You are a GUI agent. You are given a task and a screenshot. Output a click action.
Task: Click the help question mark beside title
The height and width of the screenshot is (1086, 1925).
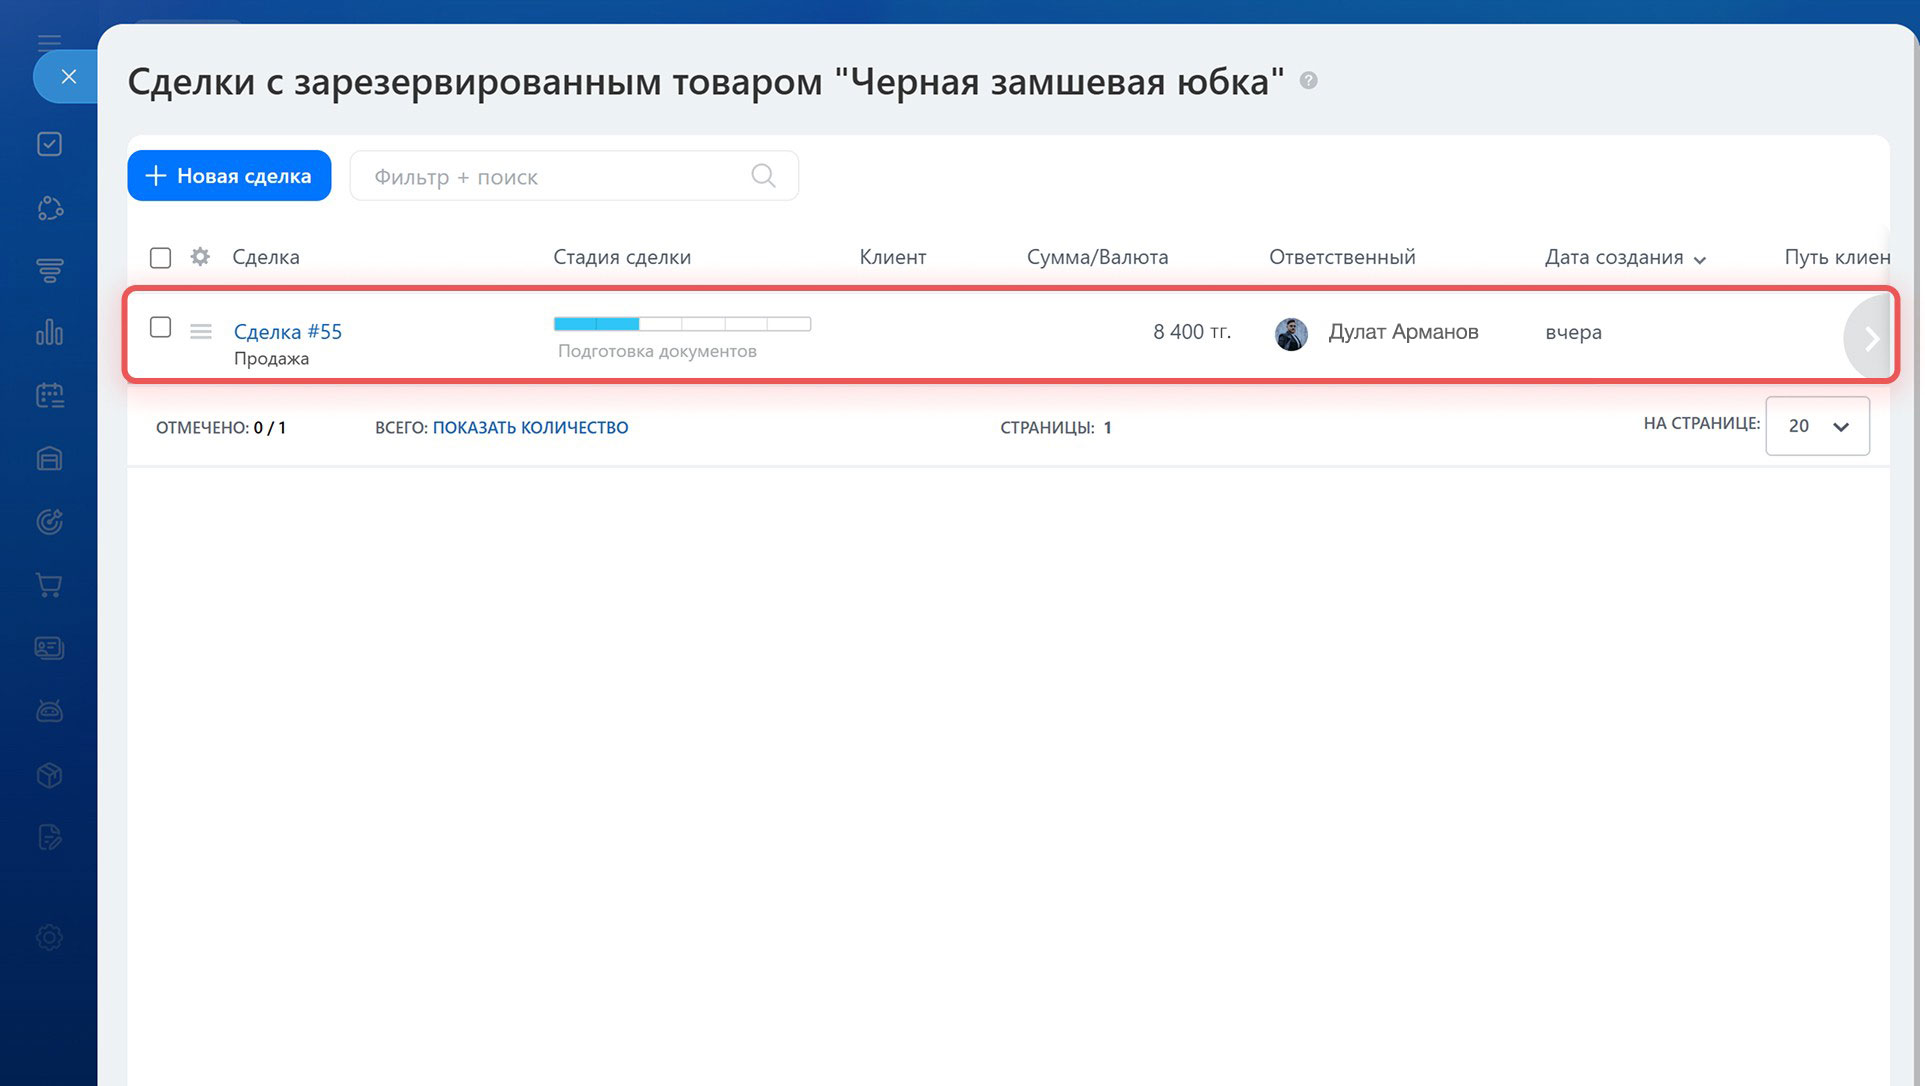(1310, 81)
